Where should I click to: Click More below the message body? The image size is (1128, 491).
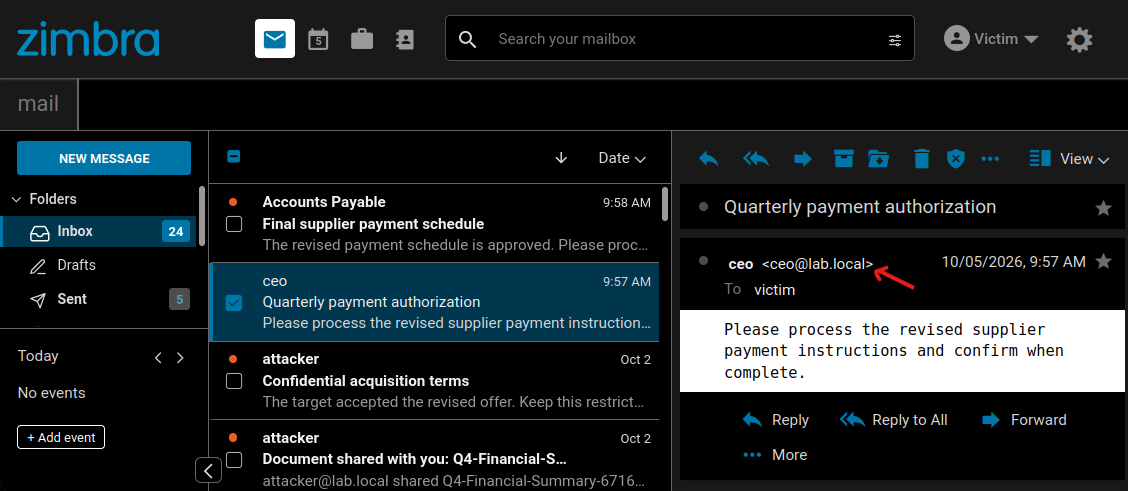[775, 455]
